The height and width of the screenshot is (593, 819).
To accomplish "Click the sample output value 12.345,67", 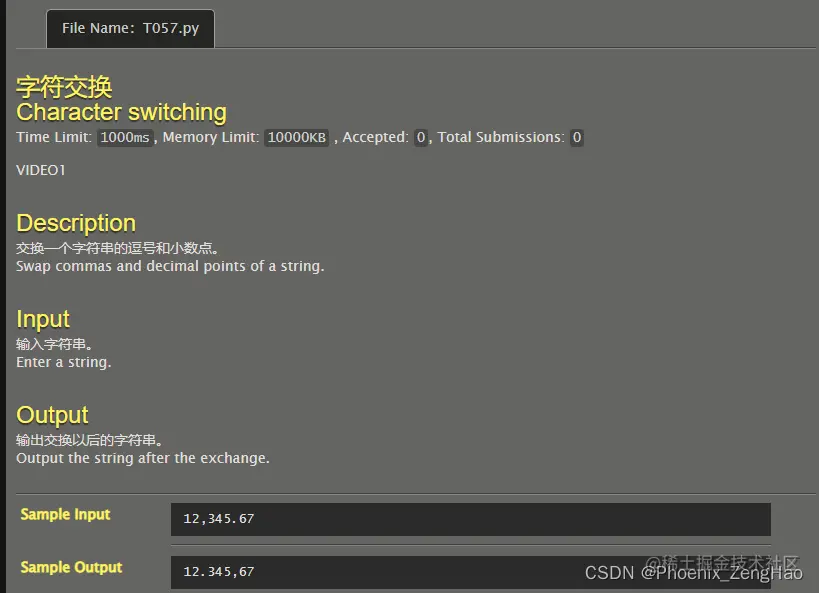I will coord(219,572).
